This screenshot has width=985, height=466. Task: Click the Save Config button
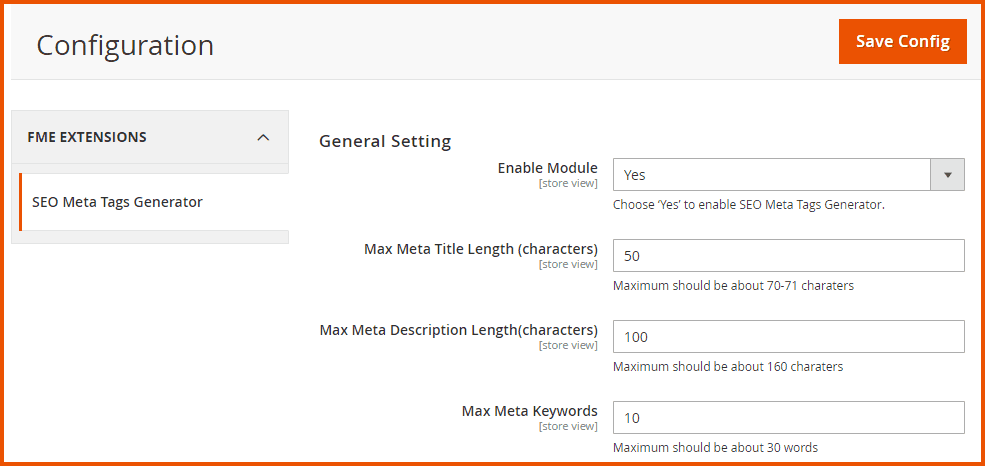coord(902,41)
